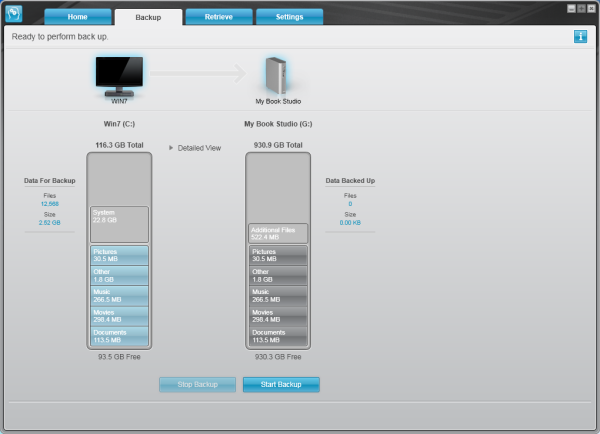Select Other 1.8 GB on Win7 (C:) gauge
The height and width of the screenshot is (434, 600).
(119, 276)
